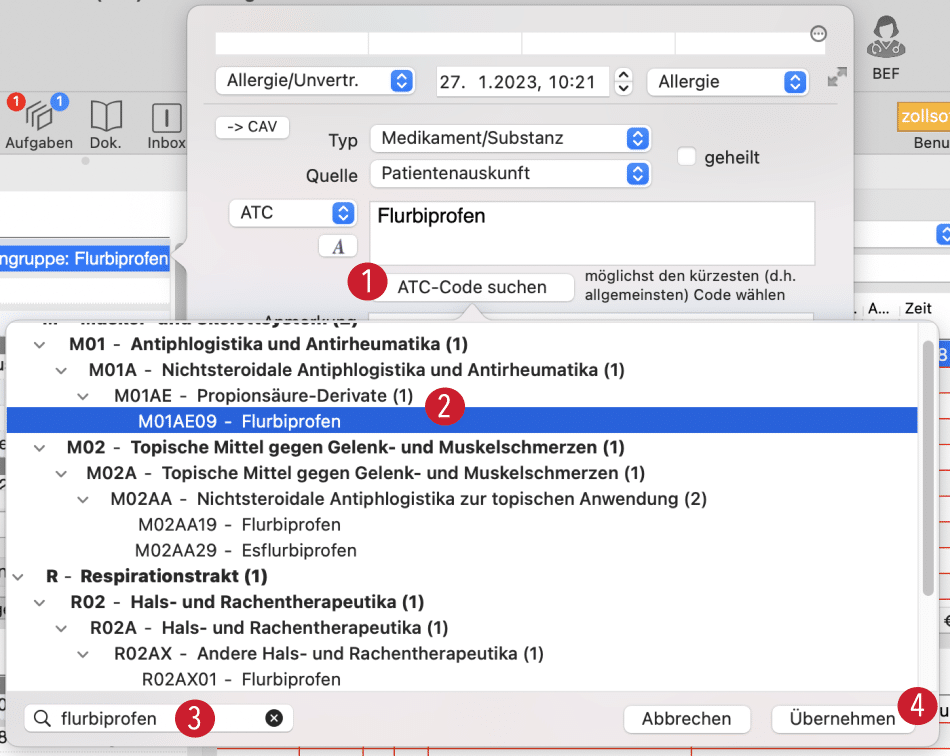Select the highlighted ngruppe: Flurbiprofen entry
Screen dimensions: 950x756
[x=84, y=259]
